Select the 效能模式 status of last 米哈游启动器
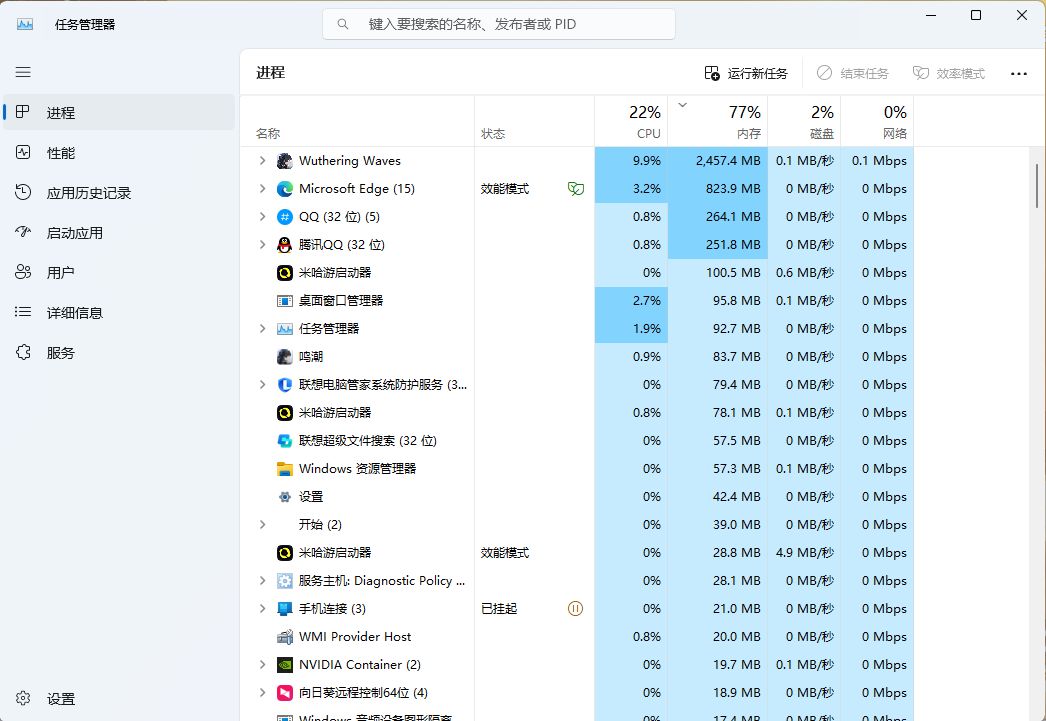The image size is (1046, 721). click(505, 553)
